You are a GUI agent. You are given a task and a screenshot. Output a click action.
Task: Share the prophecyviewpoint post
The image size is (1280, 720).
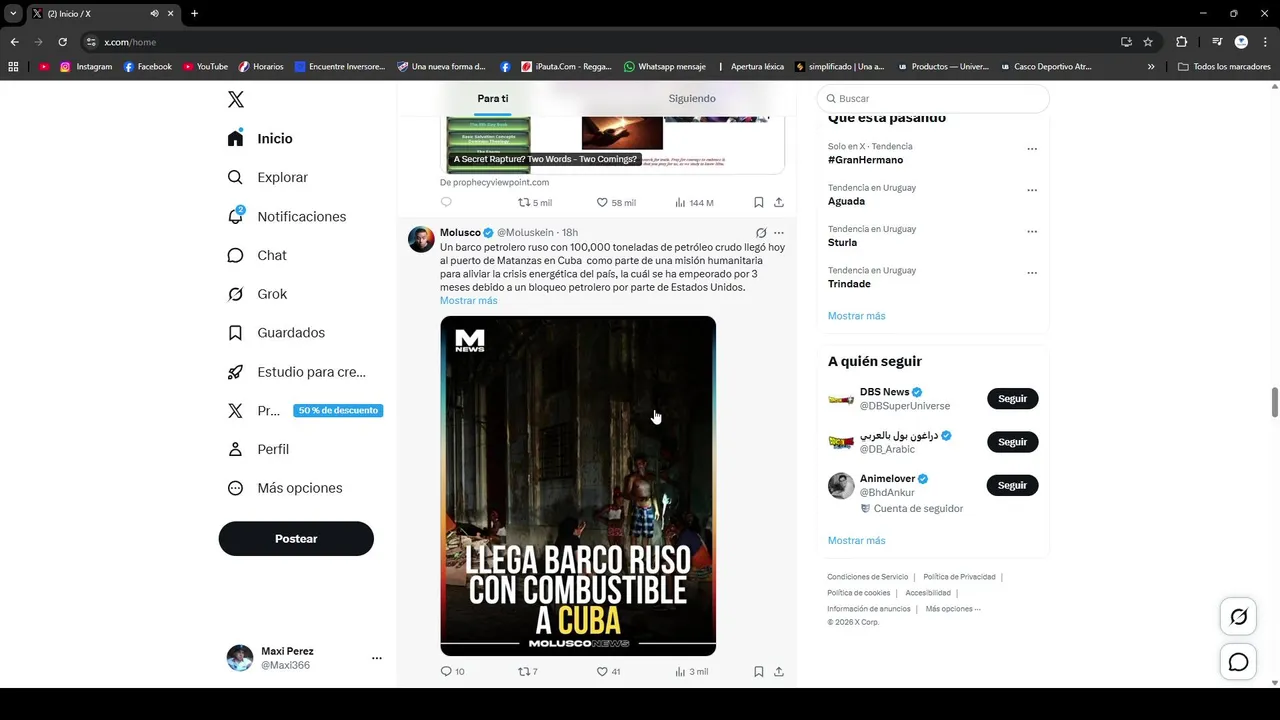click(779, 202)
